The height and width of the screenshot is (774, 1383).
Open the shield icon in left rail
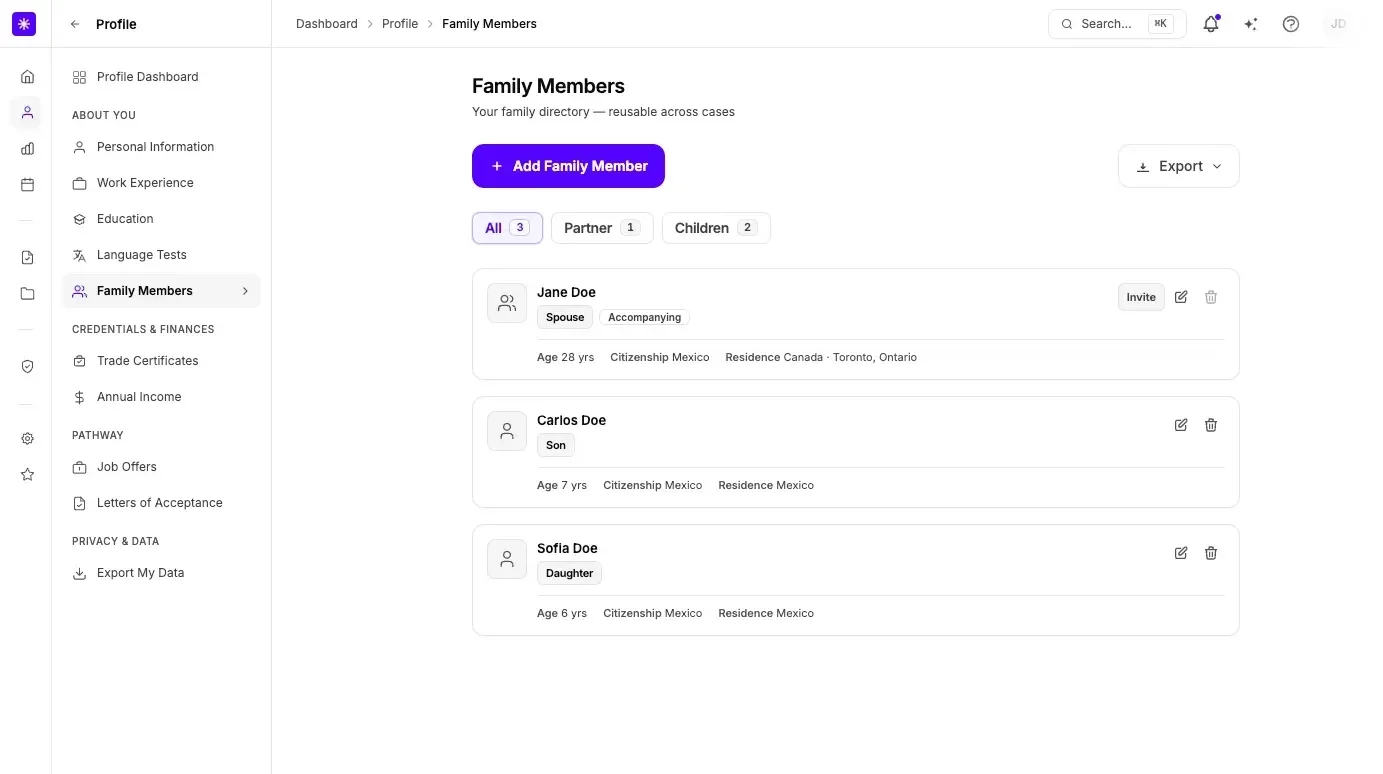pyautogui.click(x=27, y=367)
